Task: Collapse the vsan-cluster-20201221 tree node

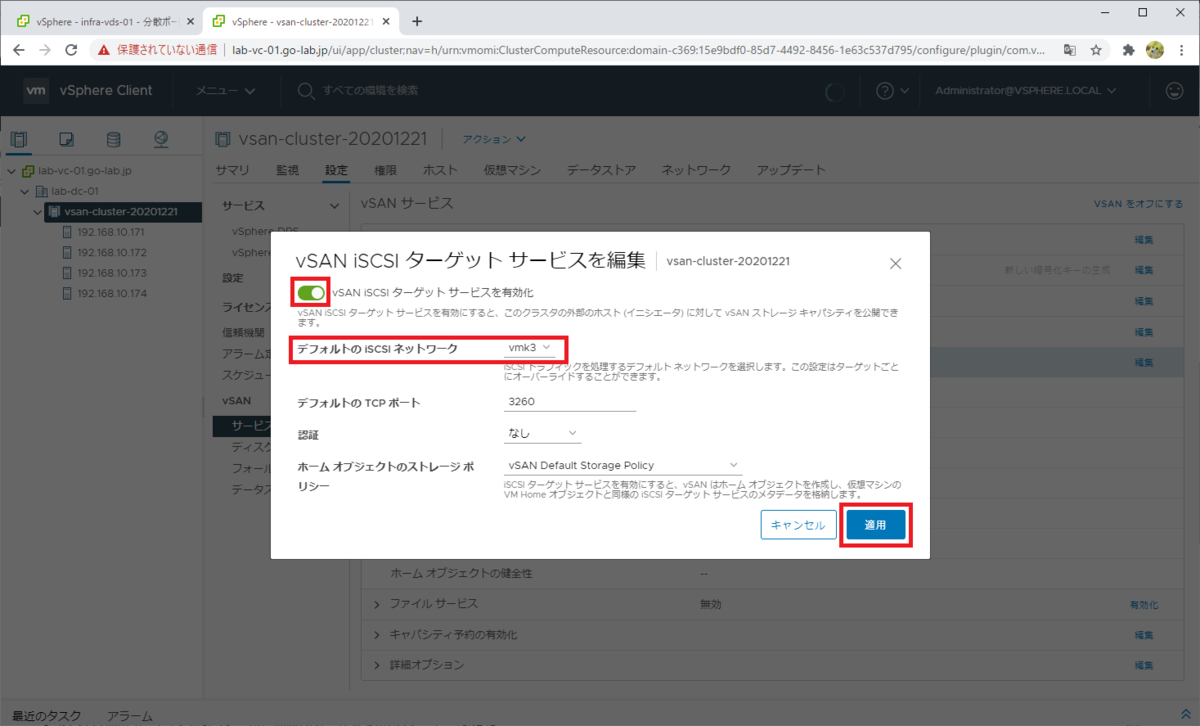Action: [38, 212]
